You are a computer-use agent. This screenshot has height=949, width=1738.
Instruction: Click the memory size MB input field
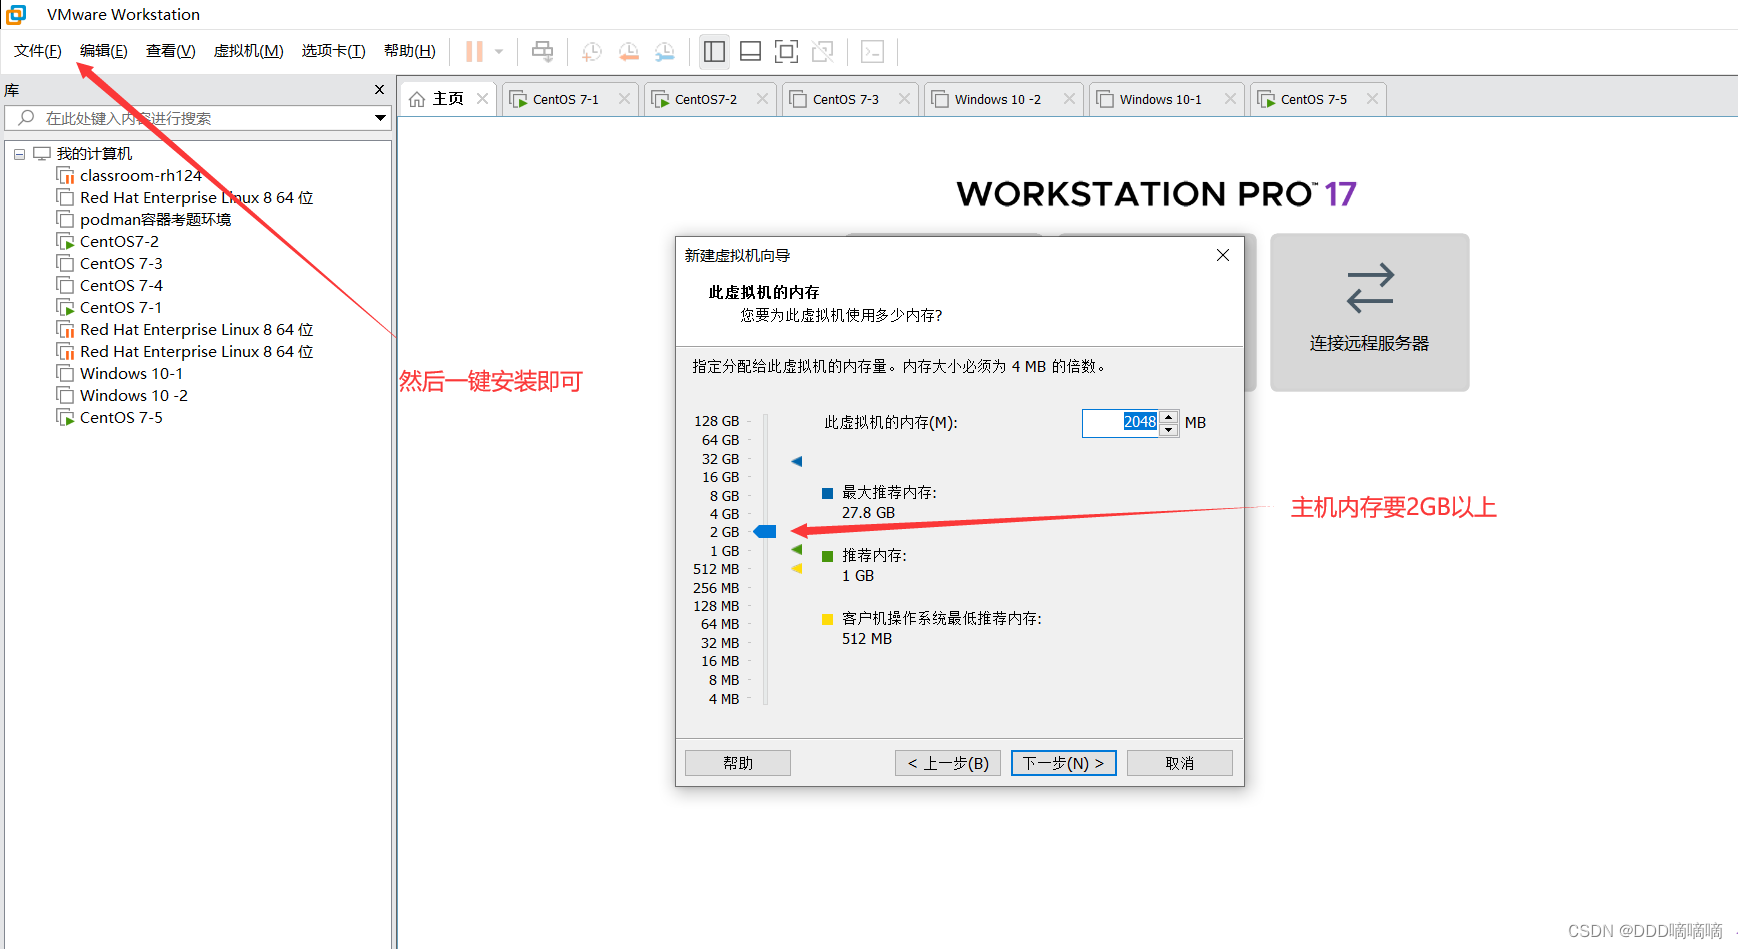pyautogui.click(x=1120, y=423)
